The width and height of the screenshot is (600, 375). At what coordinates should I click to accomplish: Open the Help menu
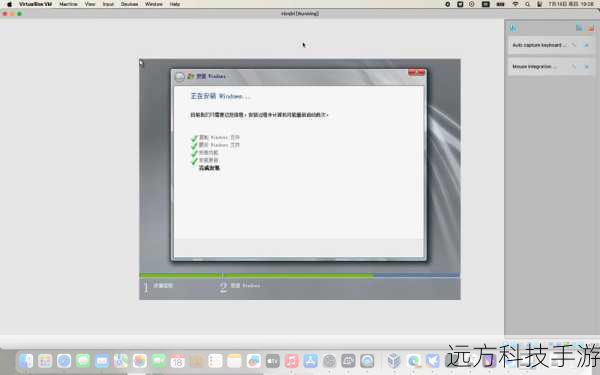click(175, 4)
